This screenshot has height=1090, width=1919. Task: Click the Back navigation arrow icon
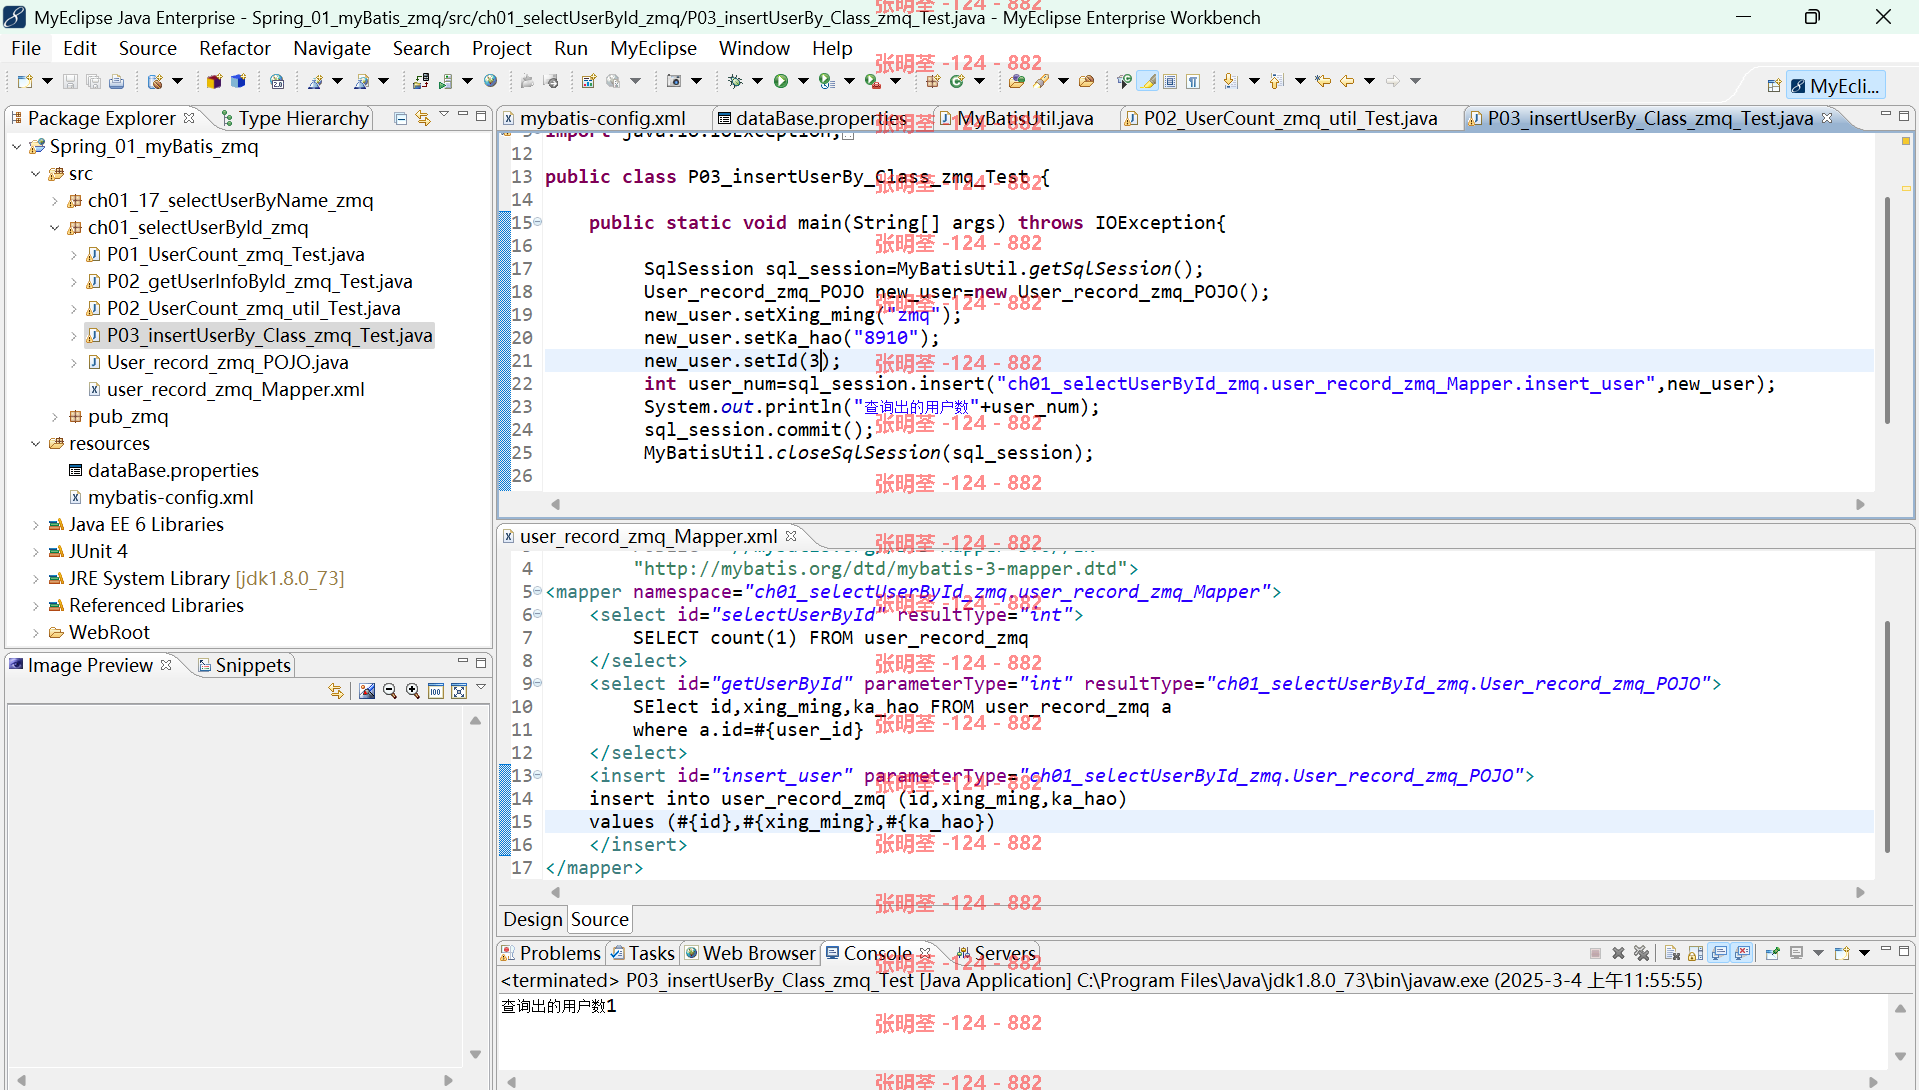1347,82
